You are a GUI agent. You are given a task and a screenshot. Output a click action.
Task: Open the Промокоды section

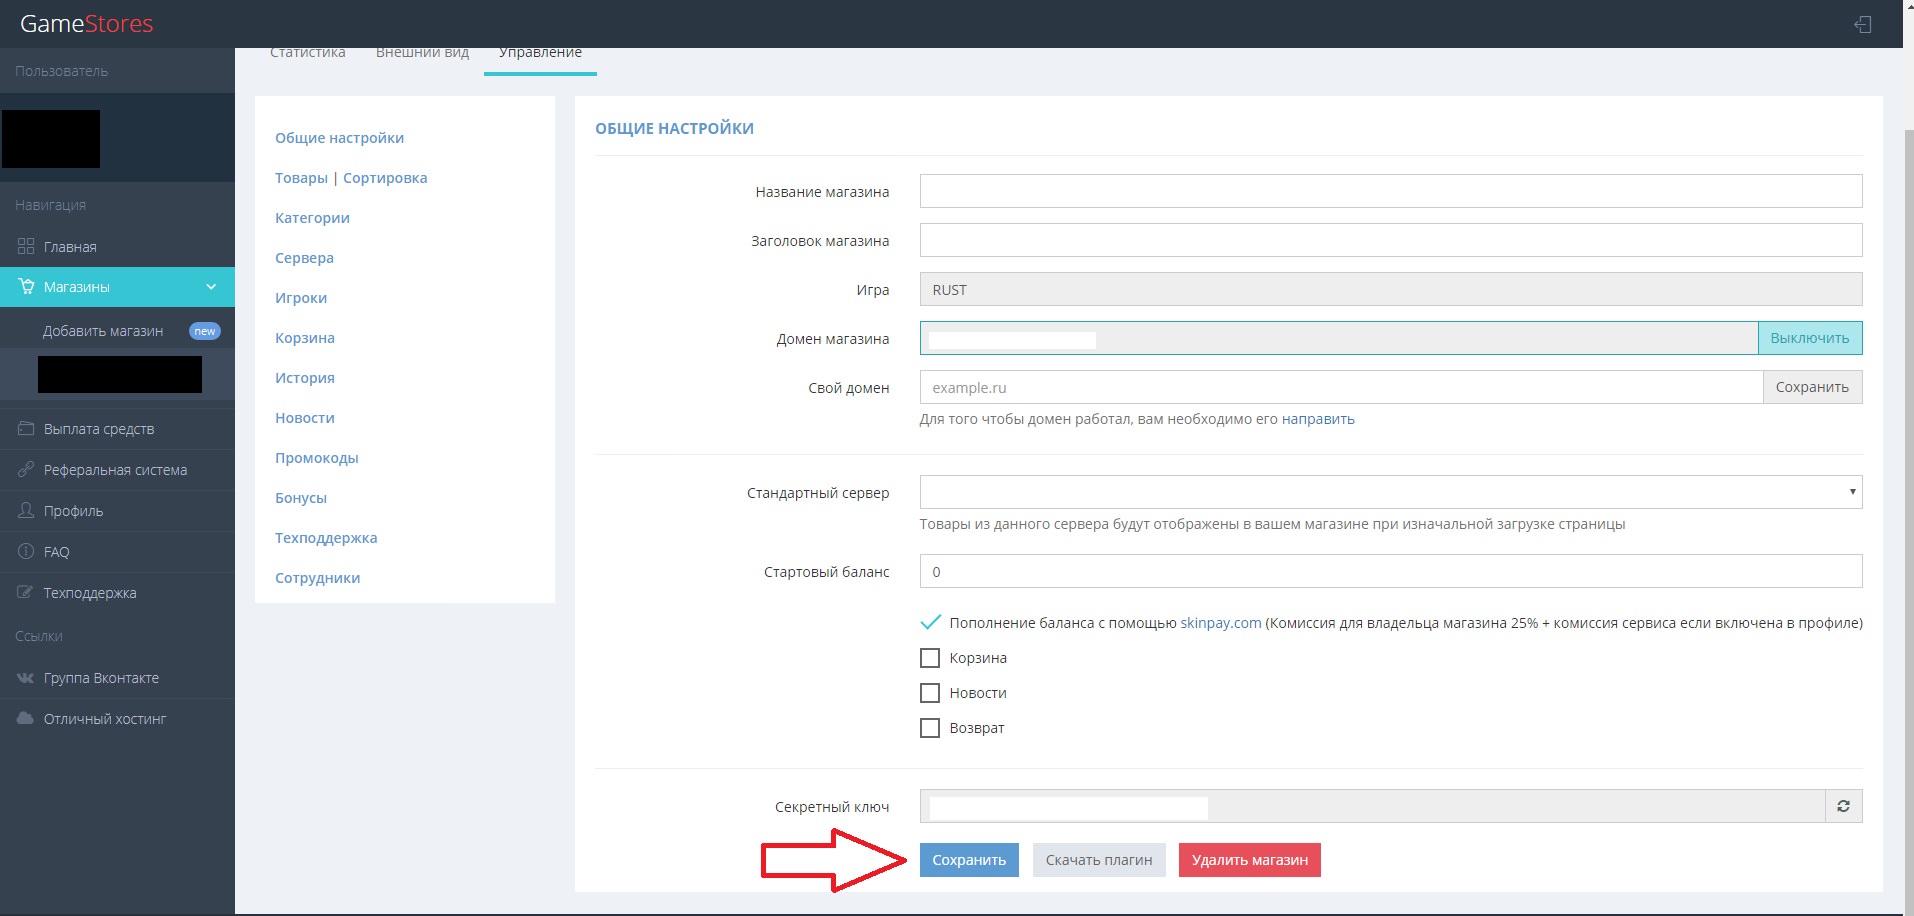click(x=317, y=458)
